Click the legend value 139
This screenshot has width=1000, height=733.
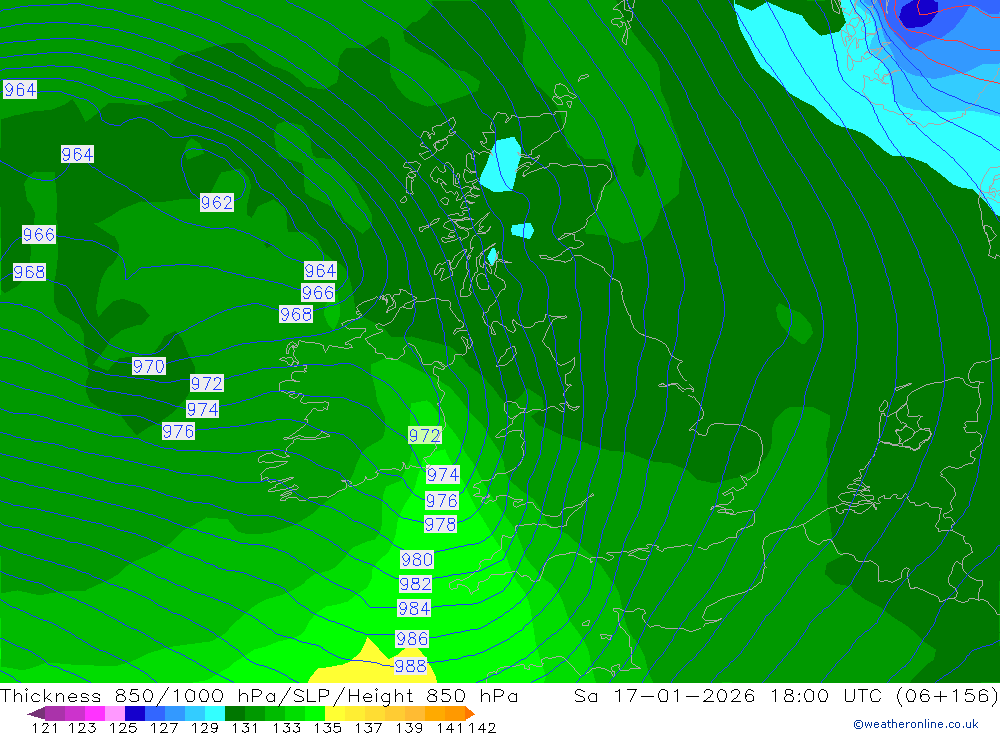(x=409, y=727)
